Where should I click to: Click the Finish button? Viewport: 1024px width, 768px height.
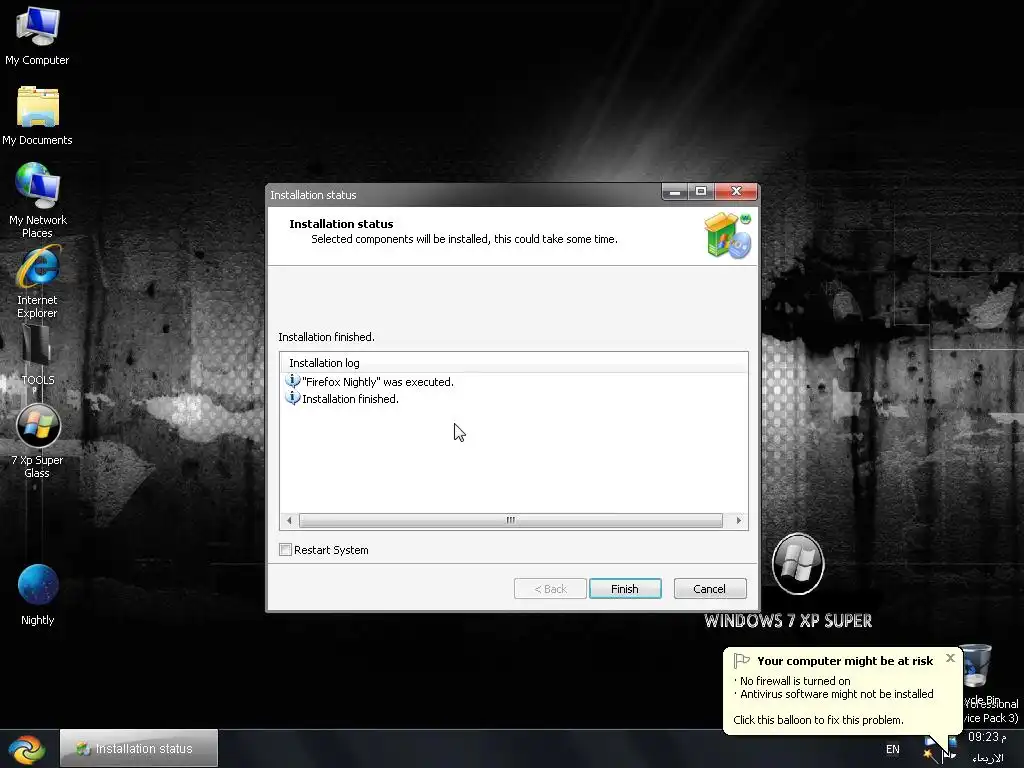(x=625, y=588)
